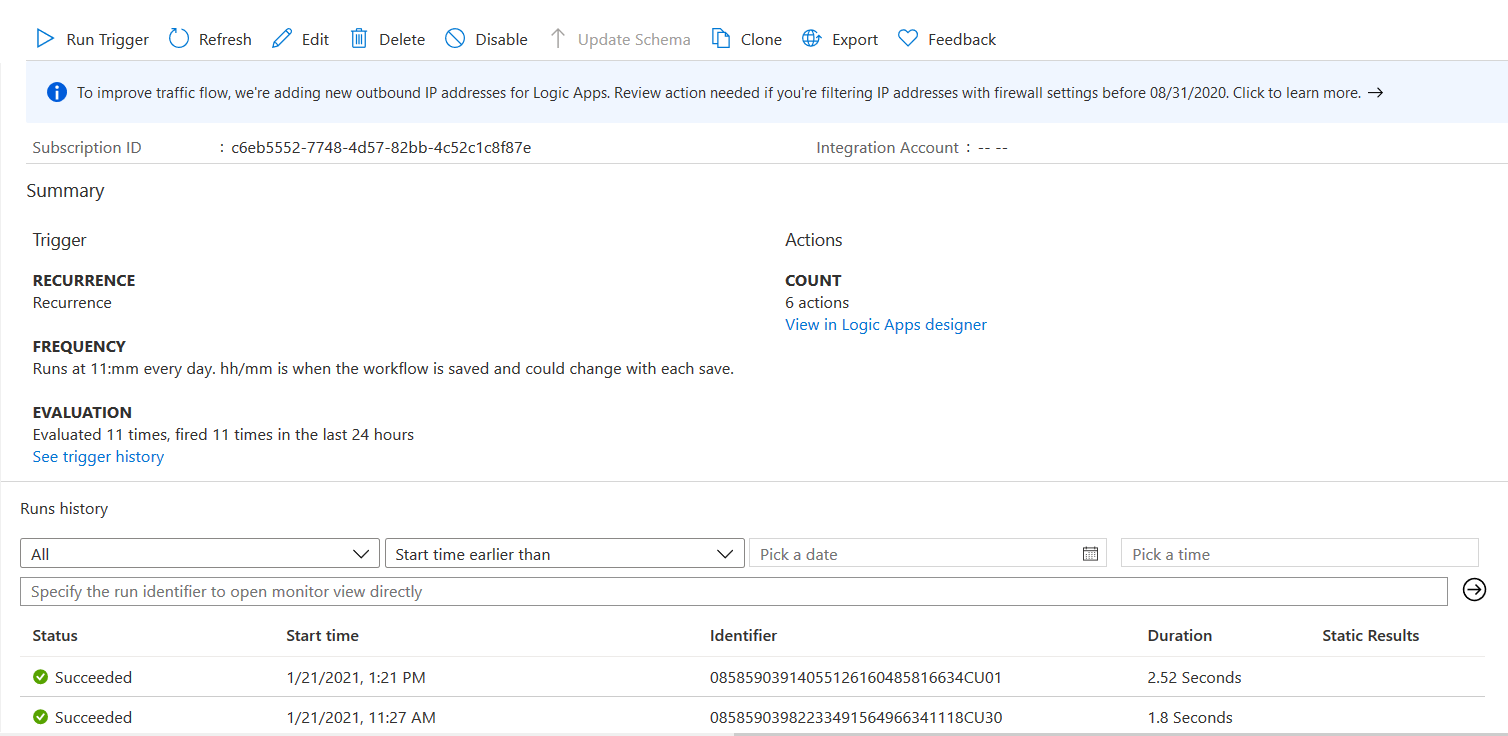This screenshot has height=736, width=1508.
Task: Open See trigger history link
Action: click(x=98, y=457)
